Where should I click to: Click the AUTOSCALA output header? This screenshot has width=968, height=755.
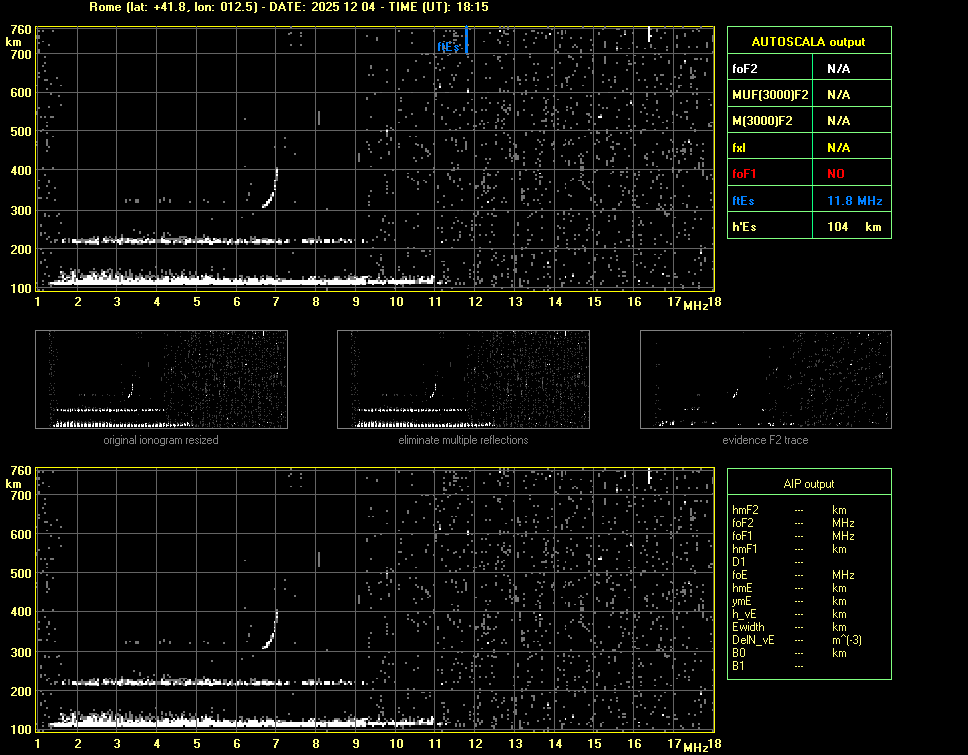pyautogui.click(x=808, y=42)
